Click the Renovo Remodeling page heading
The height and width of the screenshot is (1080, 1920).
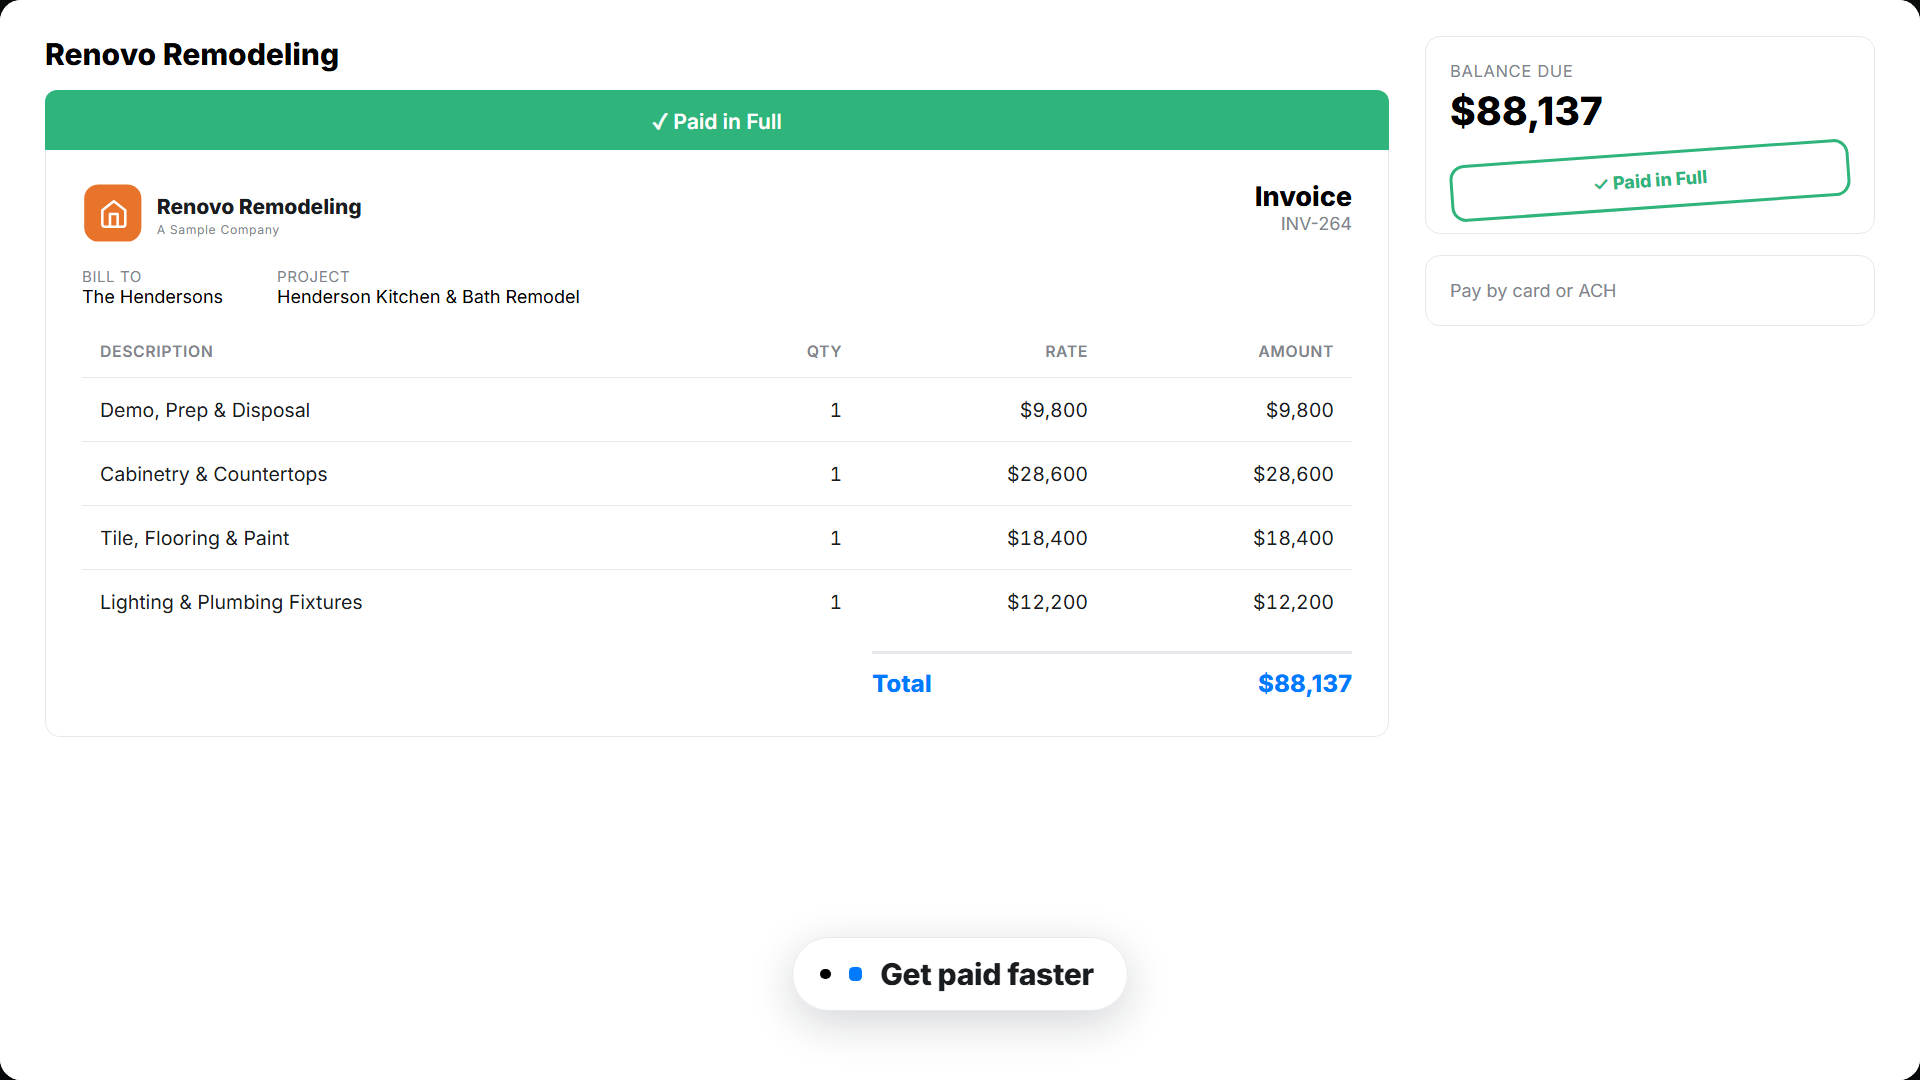point(192,54)
